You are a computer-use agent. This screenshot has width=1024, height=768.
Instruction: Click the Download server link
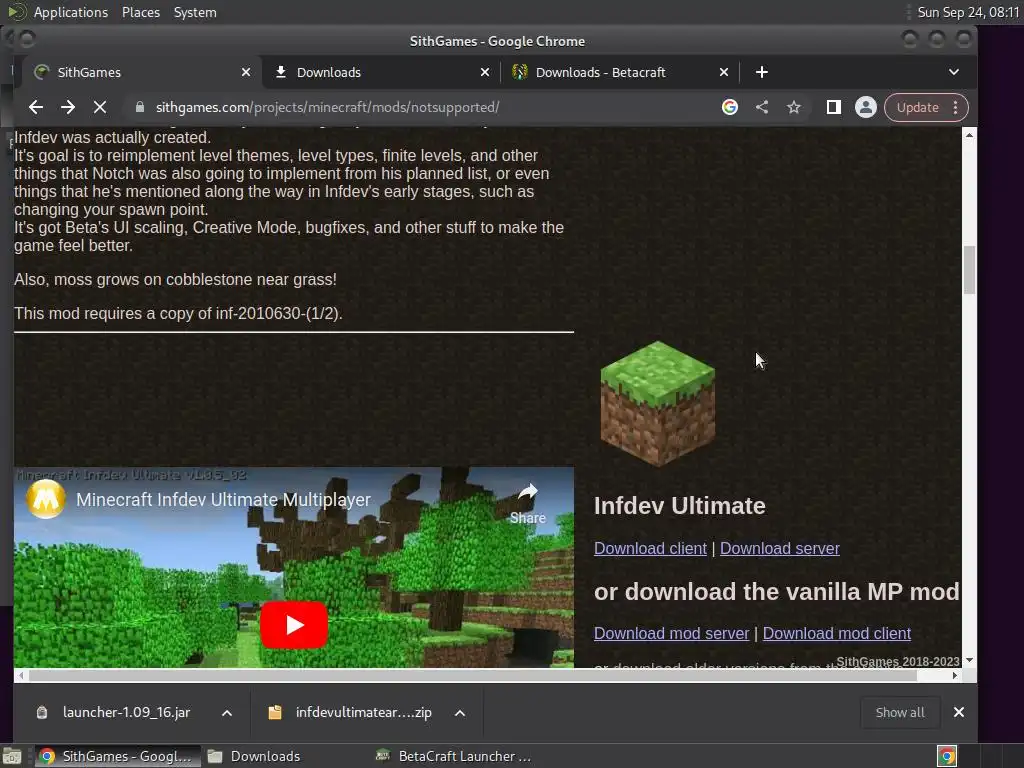pos(780,549)
